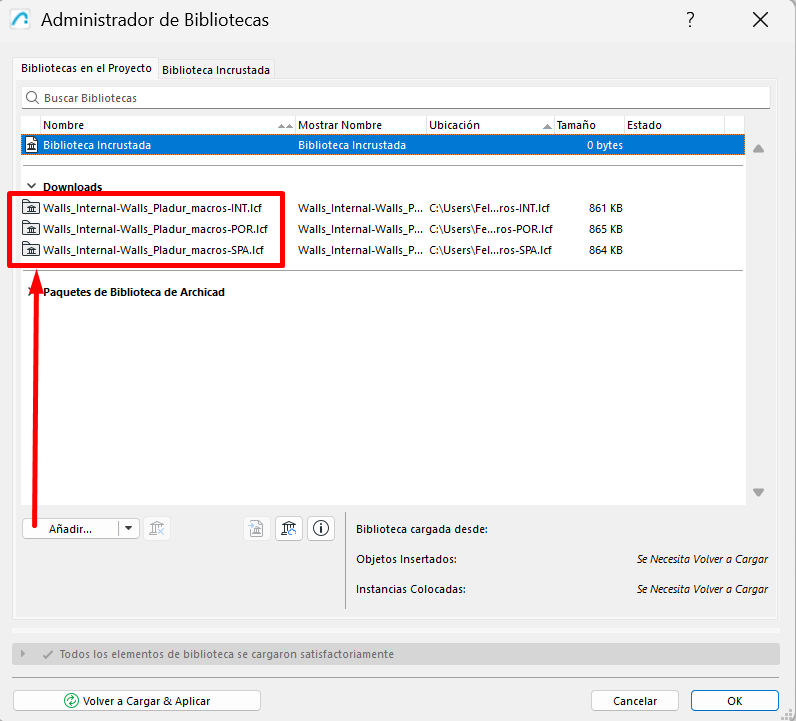Click the Cancelar button

click(x=634, y=701)
